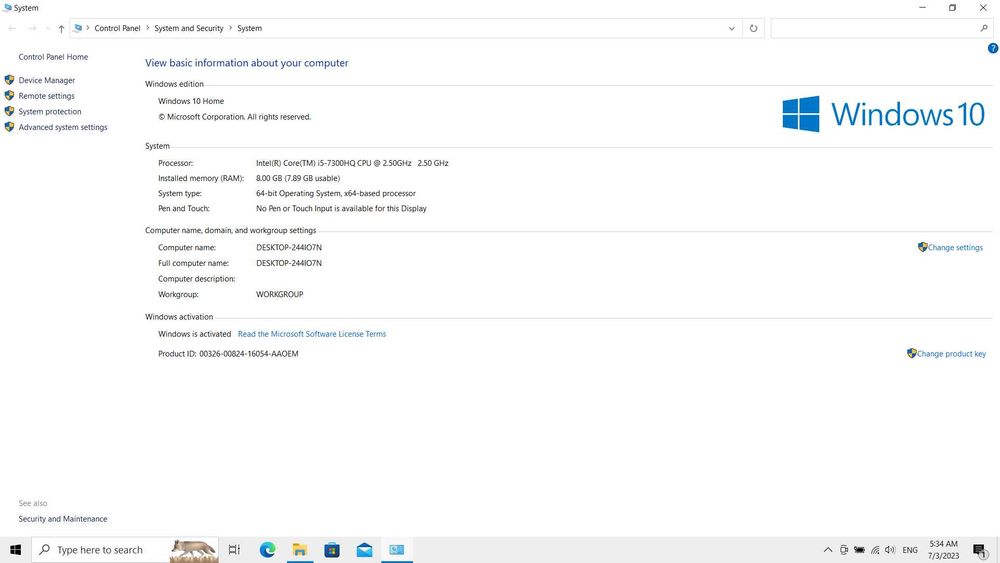Click the System Control Panel taskbar icon
Screen dimensions: 1000x563
coord(397,550)
